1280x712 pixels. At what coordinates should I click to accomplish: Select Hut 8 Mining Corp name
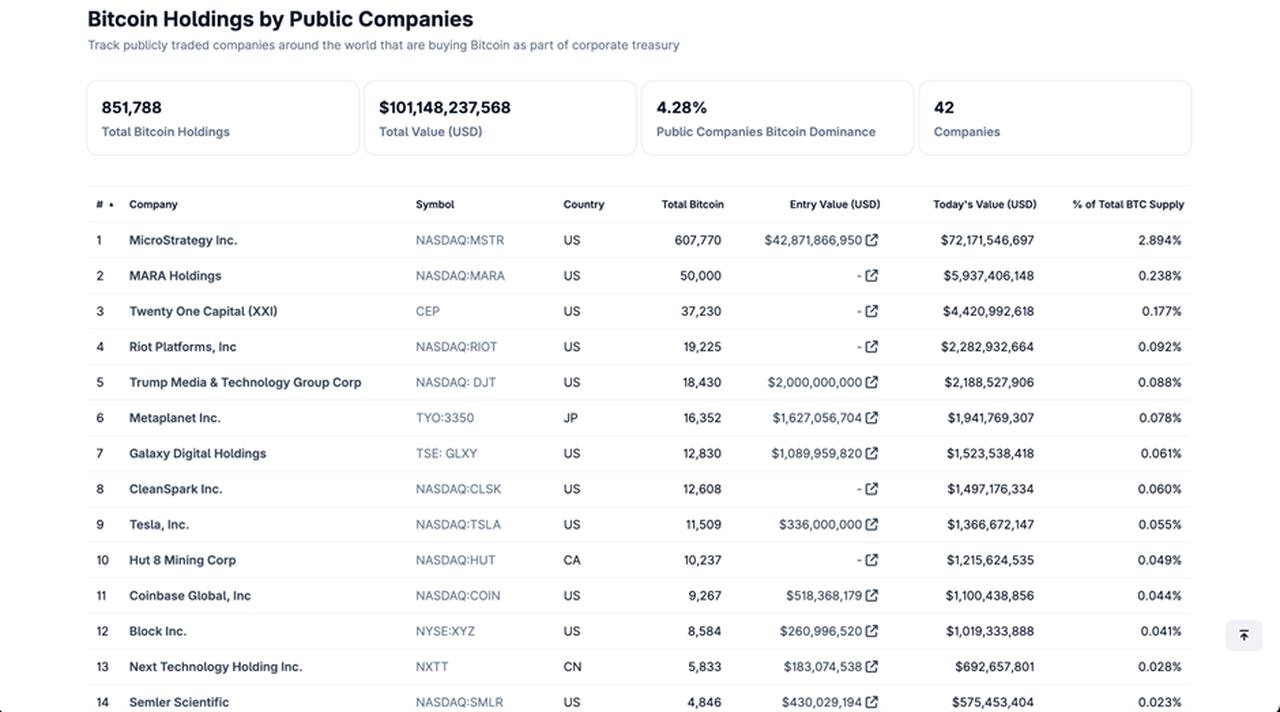tap(183, 560)
